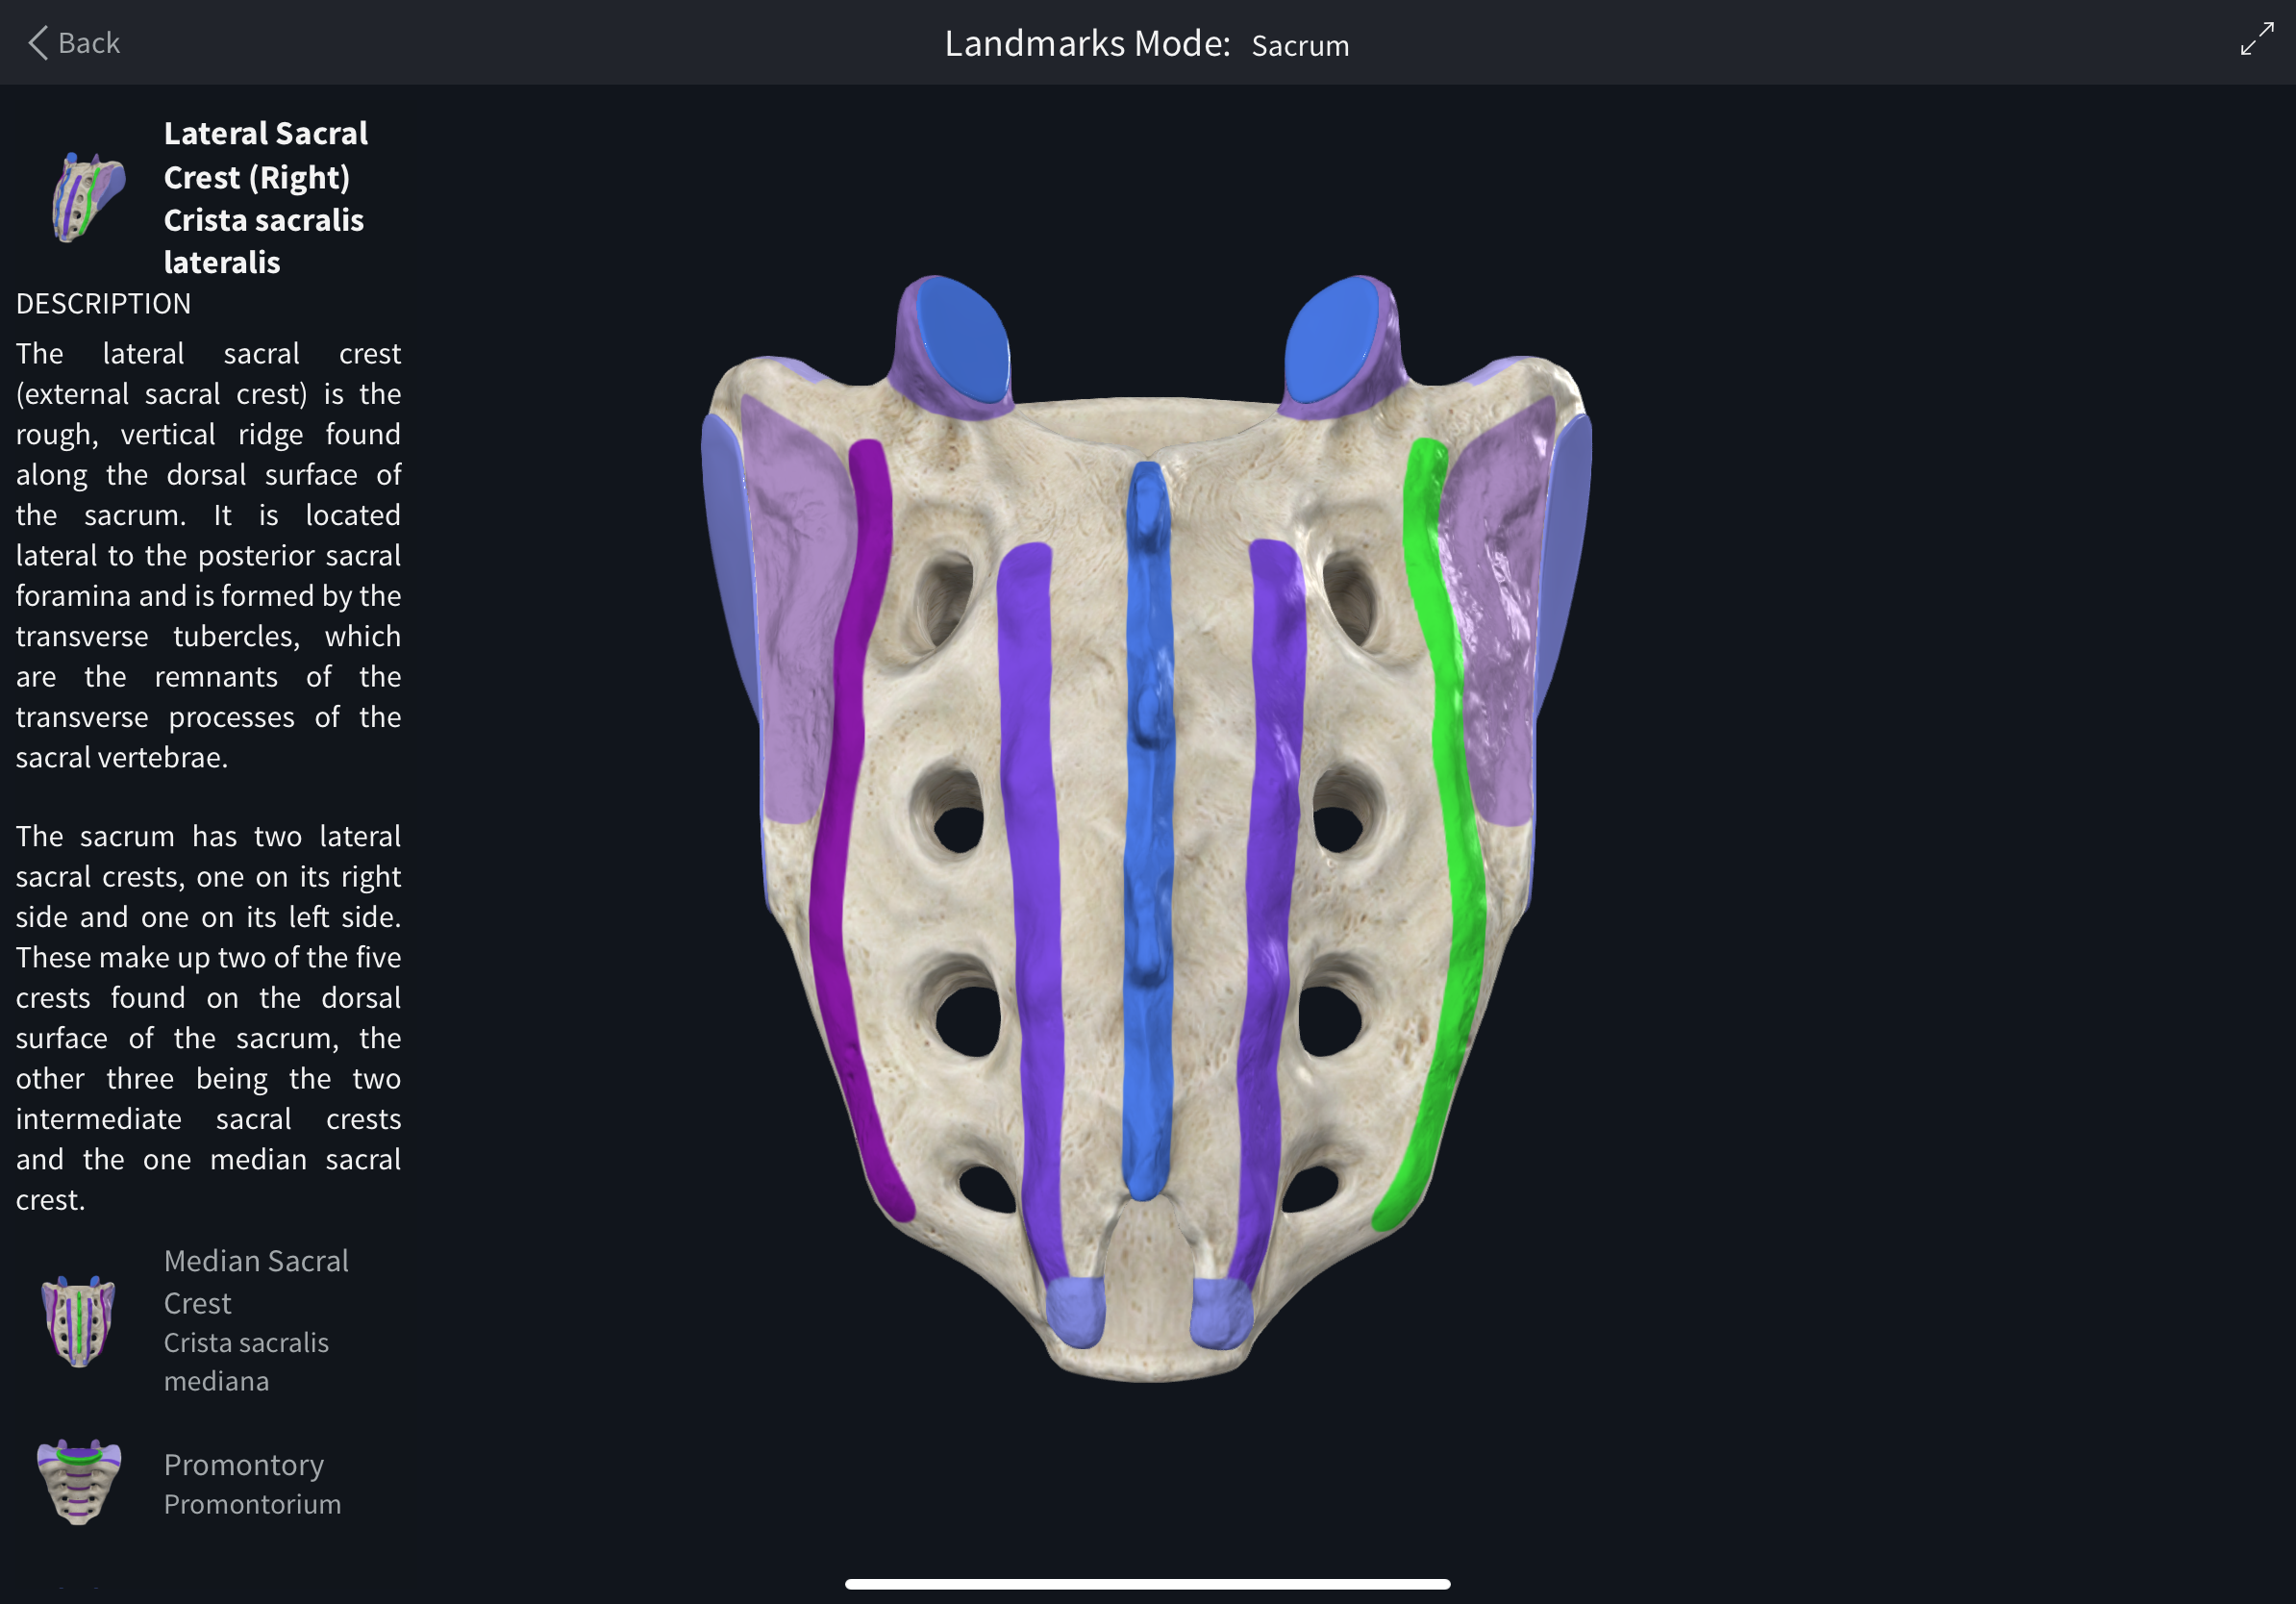Click the blue median sacral crest highlight
This screenshot has height=1604, width=2296.
pos(1150,800)
